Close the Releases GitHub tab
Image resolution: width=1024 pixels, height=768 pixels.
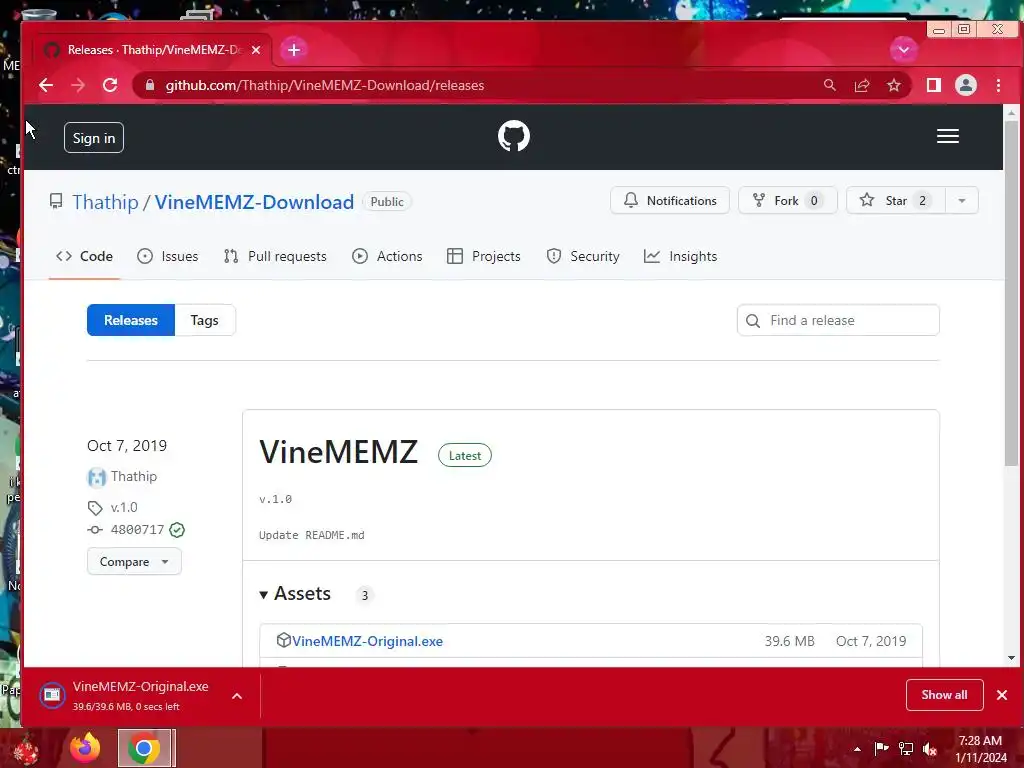[256, 50]
